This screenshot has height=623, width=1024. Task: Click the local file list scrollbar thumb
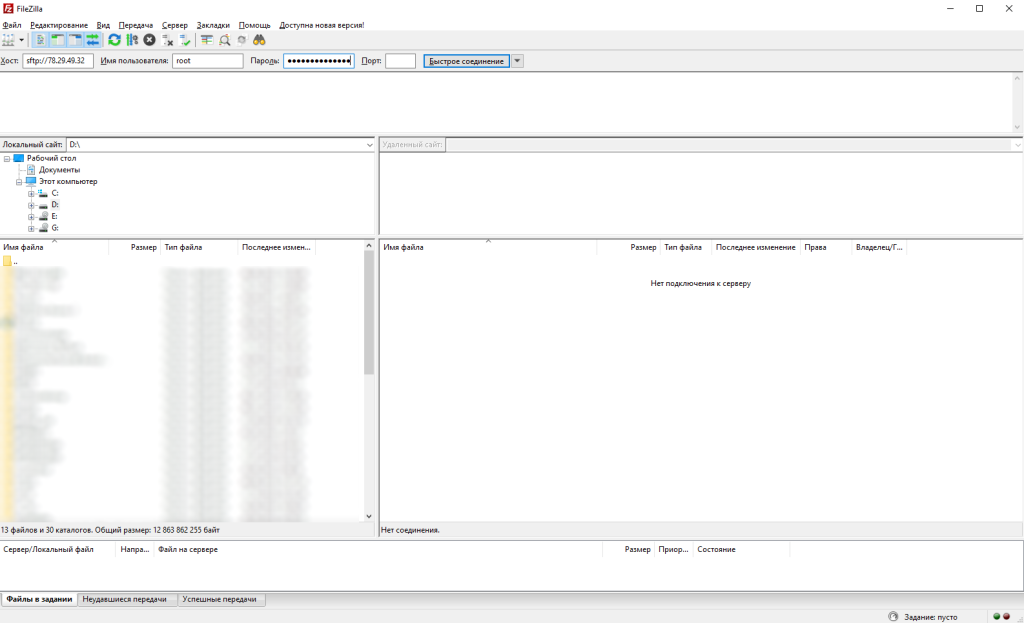(369, 312)
